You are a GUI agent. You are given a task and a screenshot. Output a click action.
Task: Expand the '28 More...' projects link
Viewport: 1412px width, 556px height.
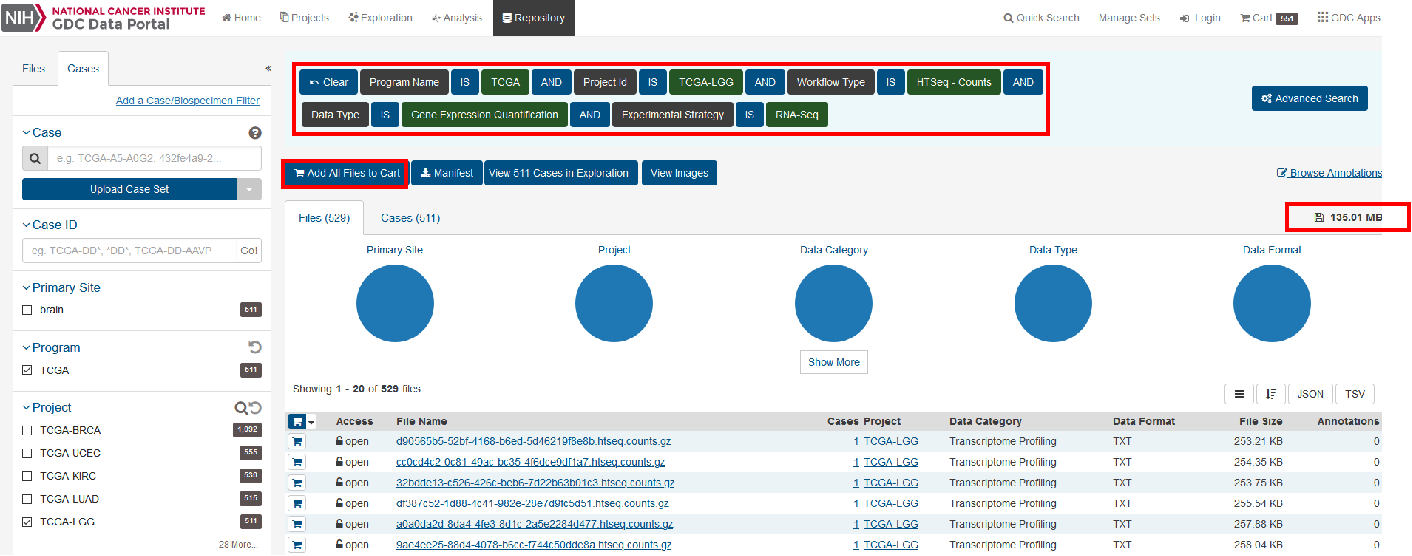240,544
